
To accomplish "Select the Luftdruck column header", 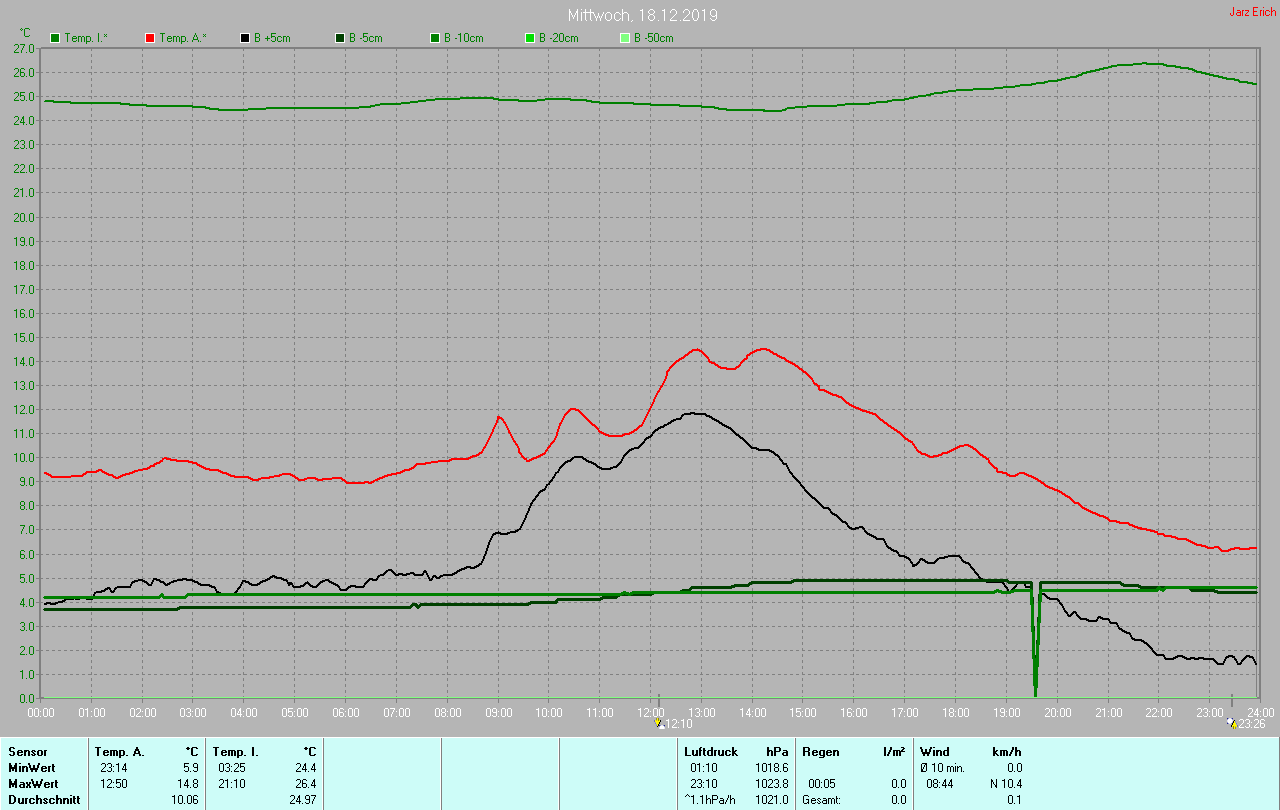I will 711,752.
